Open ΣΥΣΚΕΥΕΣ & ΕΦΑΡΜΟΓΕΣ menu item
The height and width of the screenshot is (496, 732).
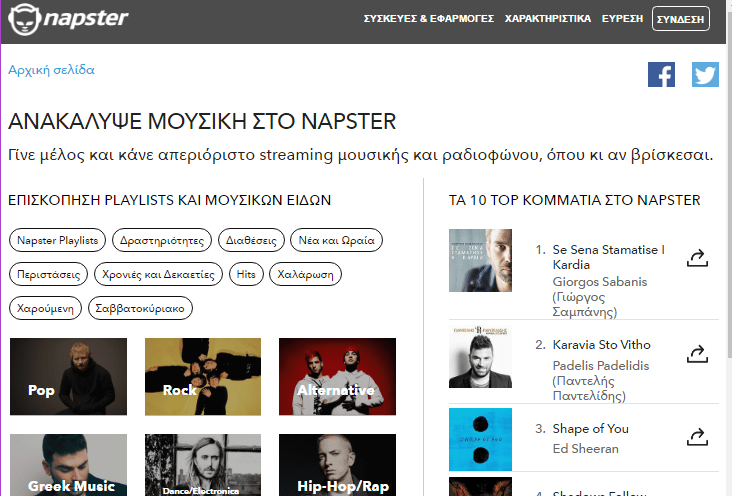click(x=429, y=19)
